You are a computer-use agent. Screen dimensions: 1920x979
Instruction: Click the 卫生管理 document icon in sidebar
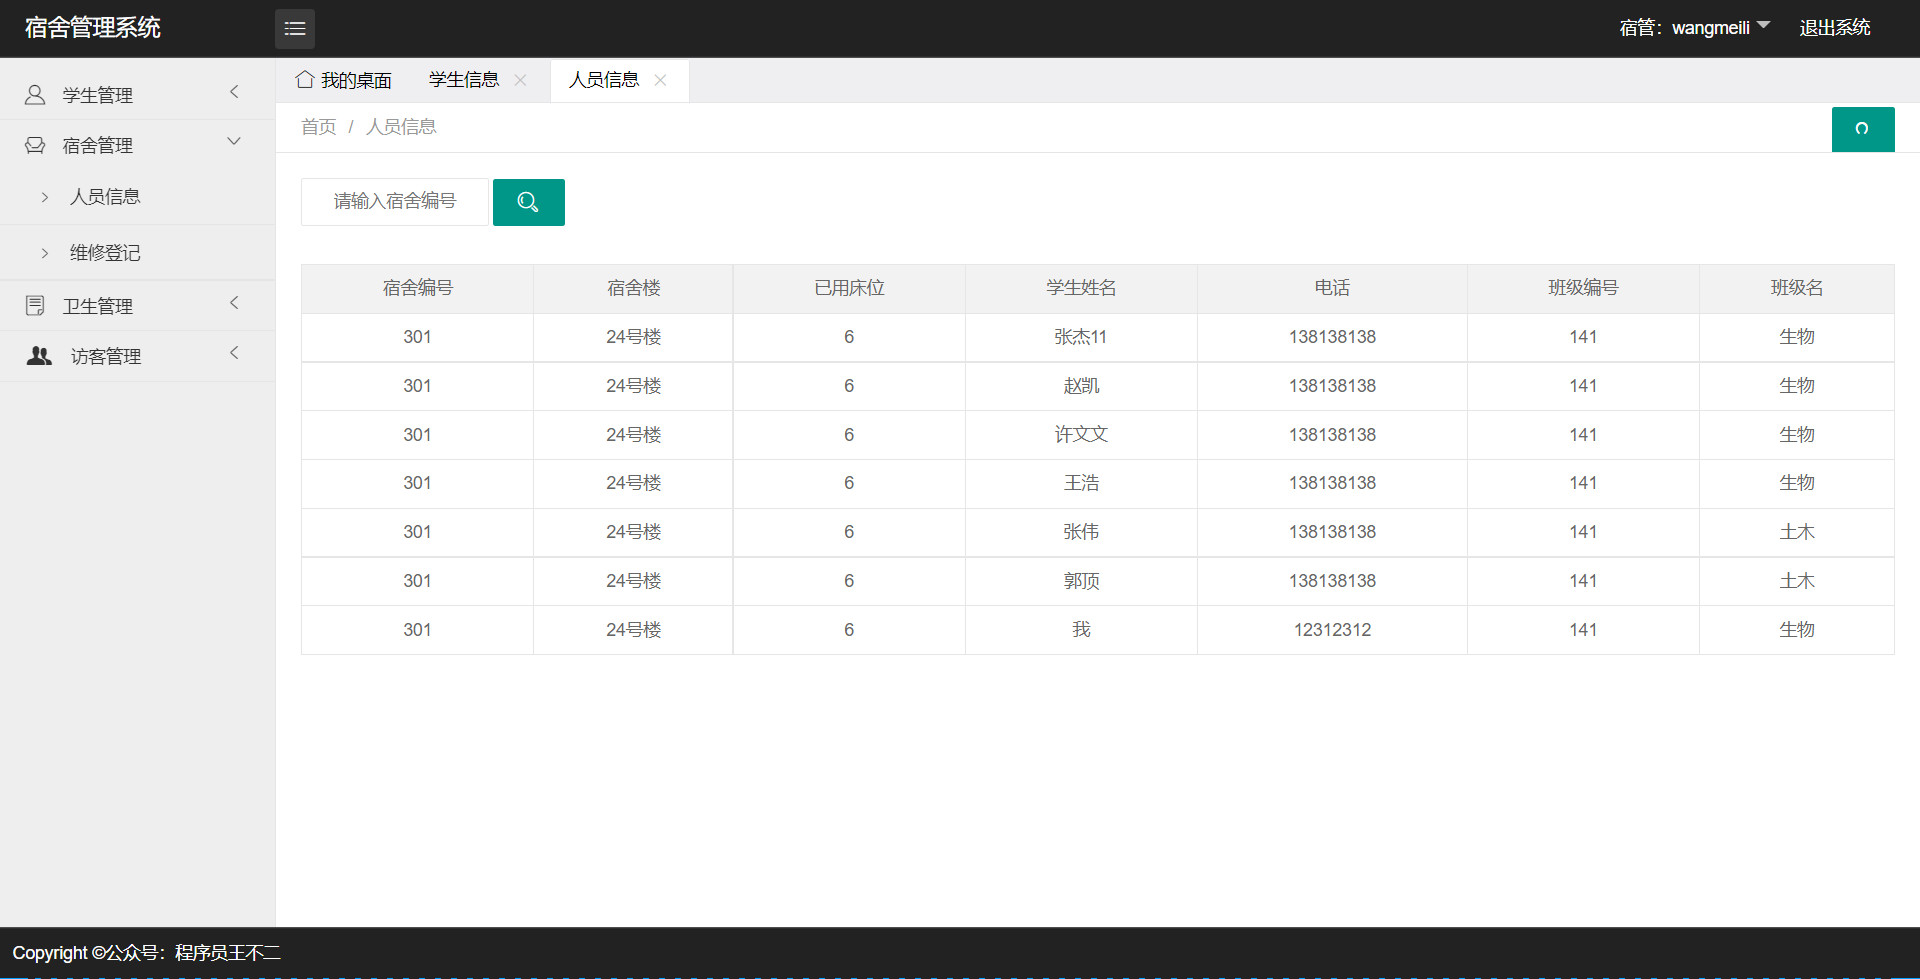point(34,304)
